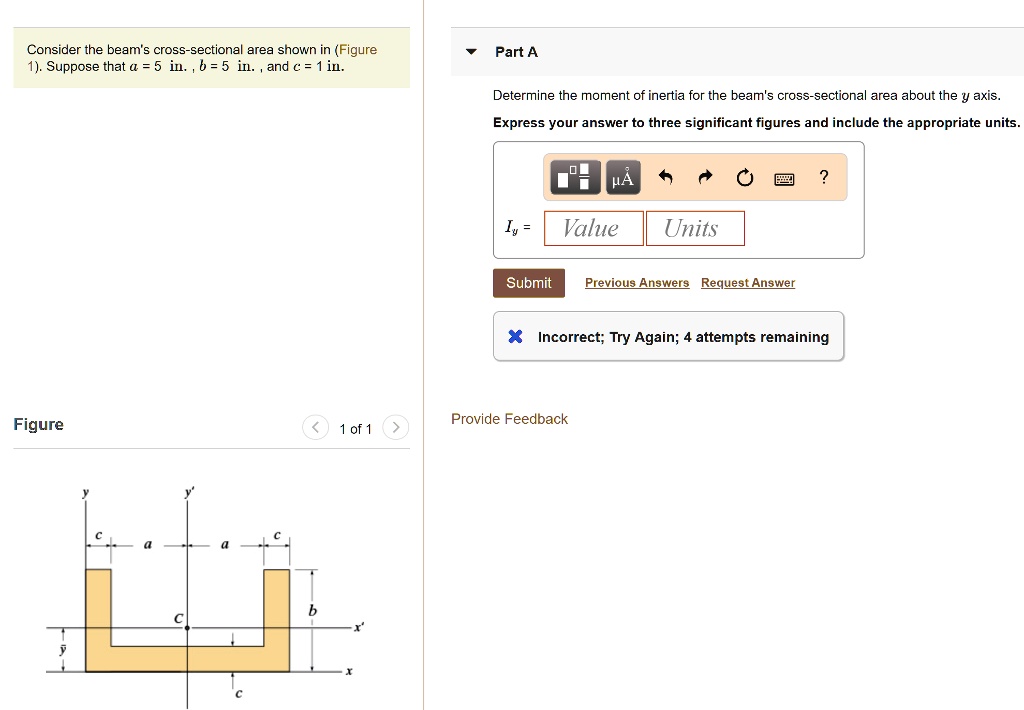Viewport: 1024px width, 710px height.
Task: Redo the answer entry
Action: click(705, 177)
